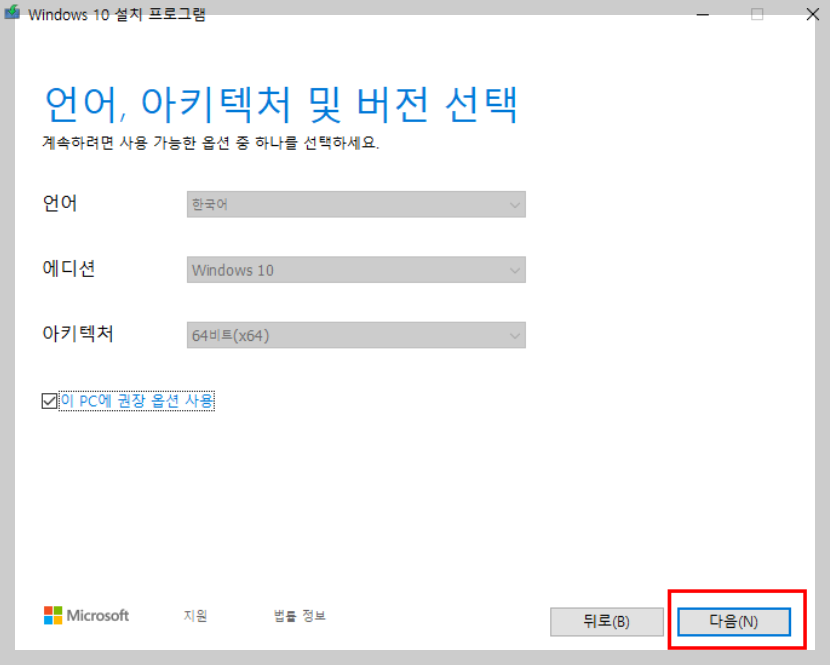Open the 아키텍처 dropdown showing 64비트(x64)

point(356,335)
